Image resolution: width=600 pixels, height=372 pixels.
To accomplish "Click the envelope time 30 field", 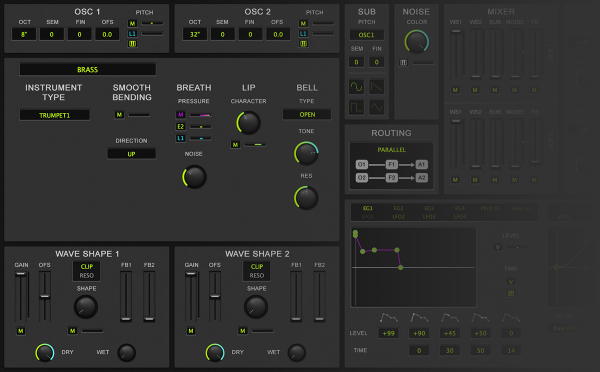I will 450,351.
